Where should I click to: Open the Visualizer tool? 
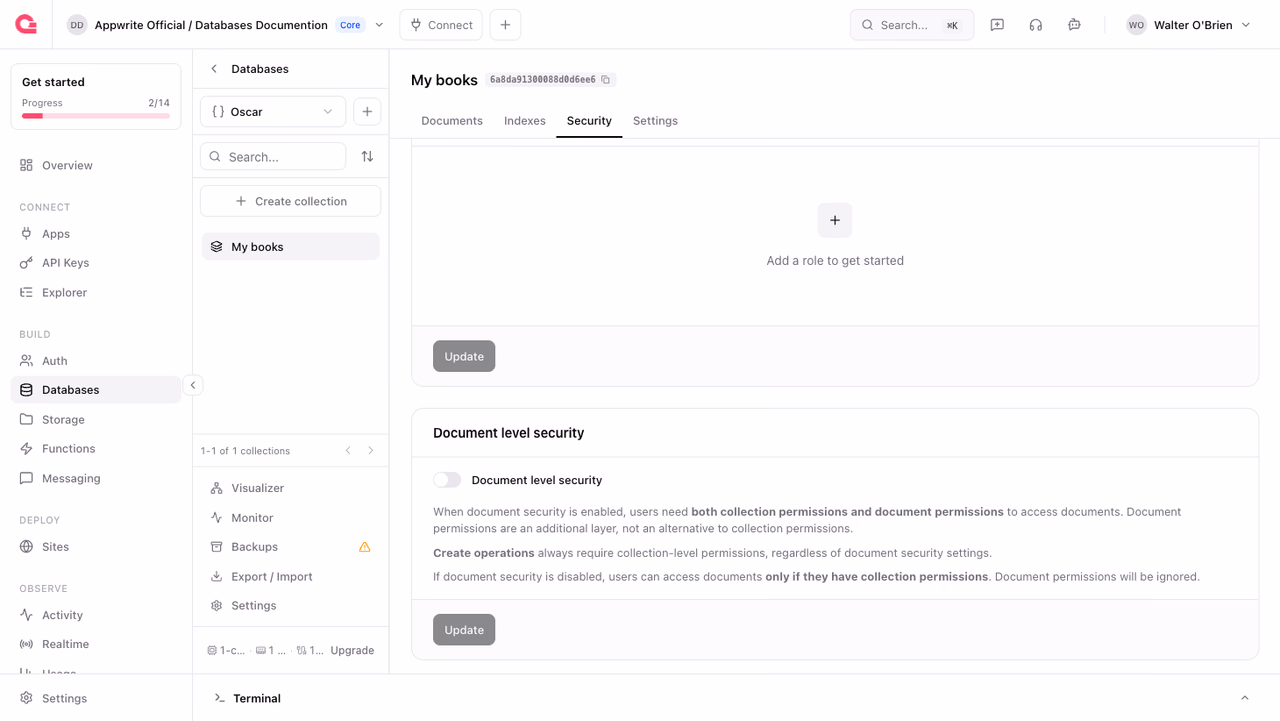[291, 488]
